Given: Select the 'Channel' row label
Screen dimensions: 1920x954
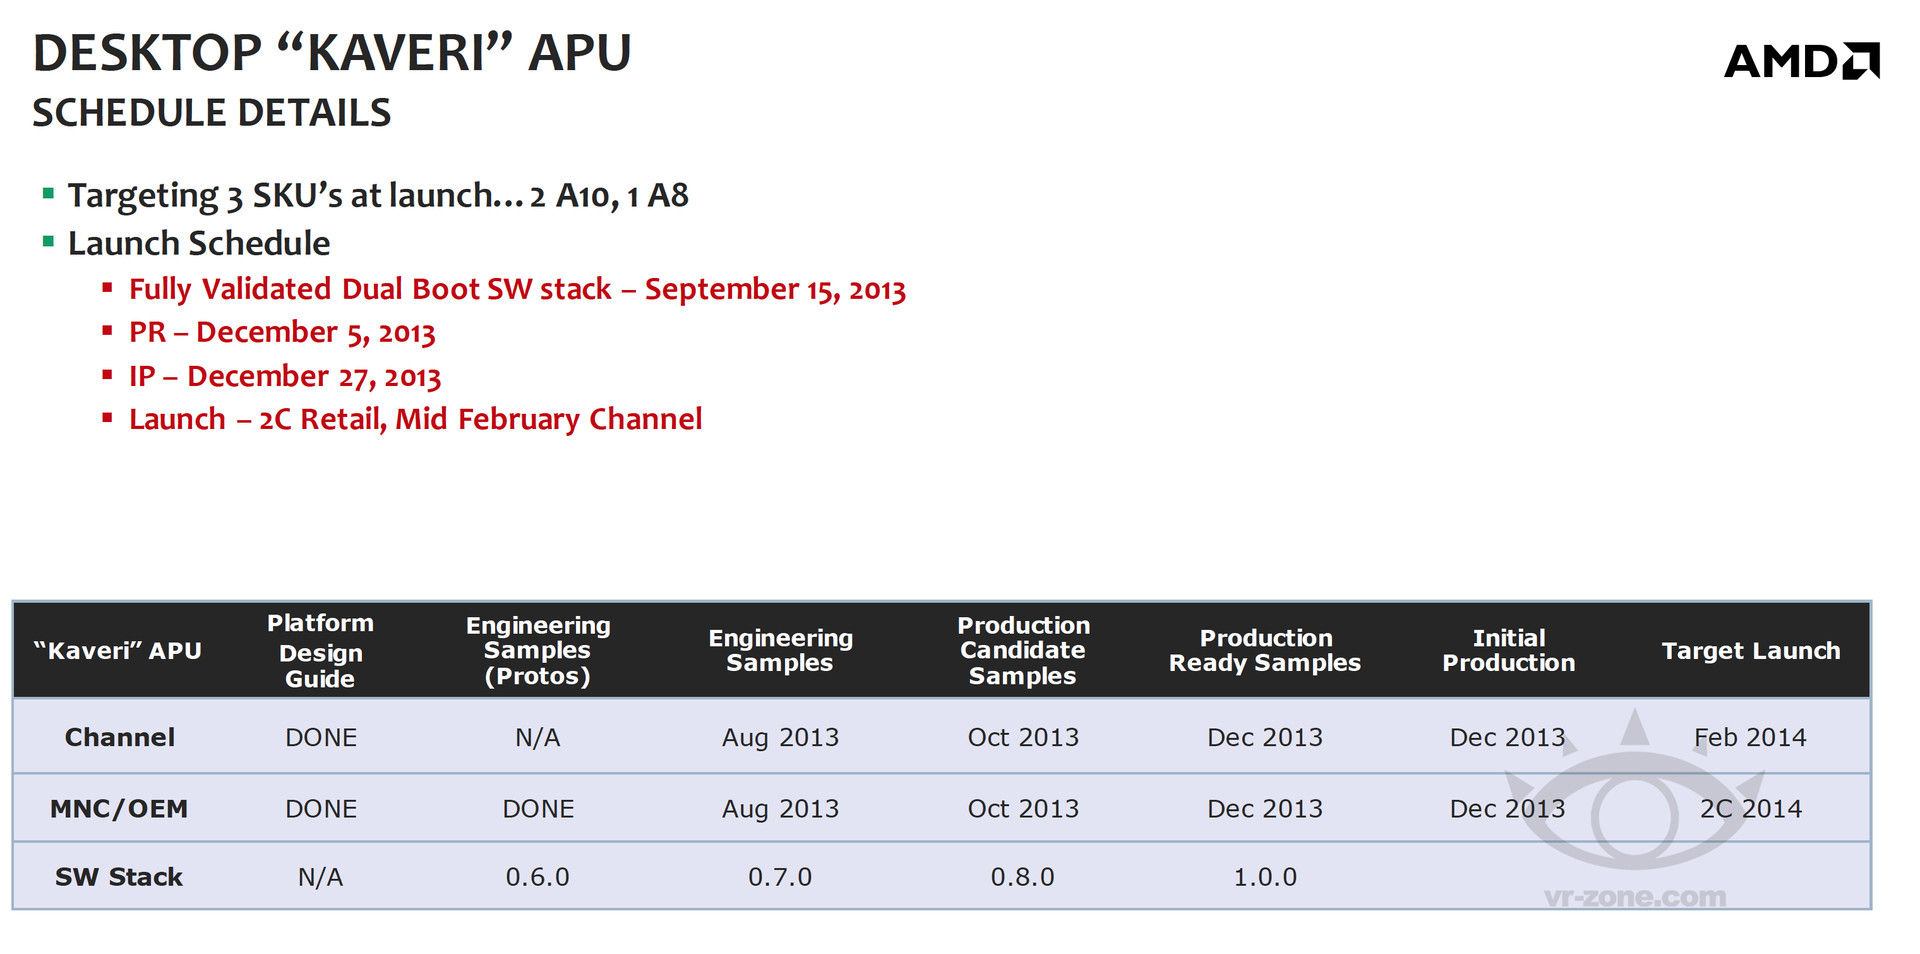Looking at the screenshot, I should click(120, 737).
